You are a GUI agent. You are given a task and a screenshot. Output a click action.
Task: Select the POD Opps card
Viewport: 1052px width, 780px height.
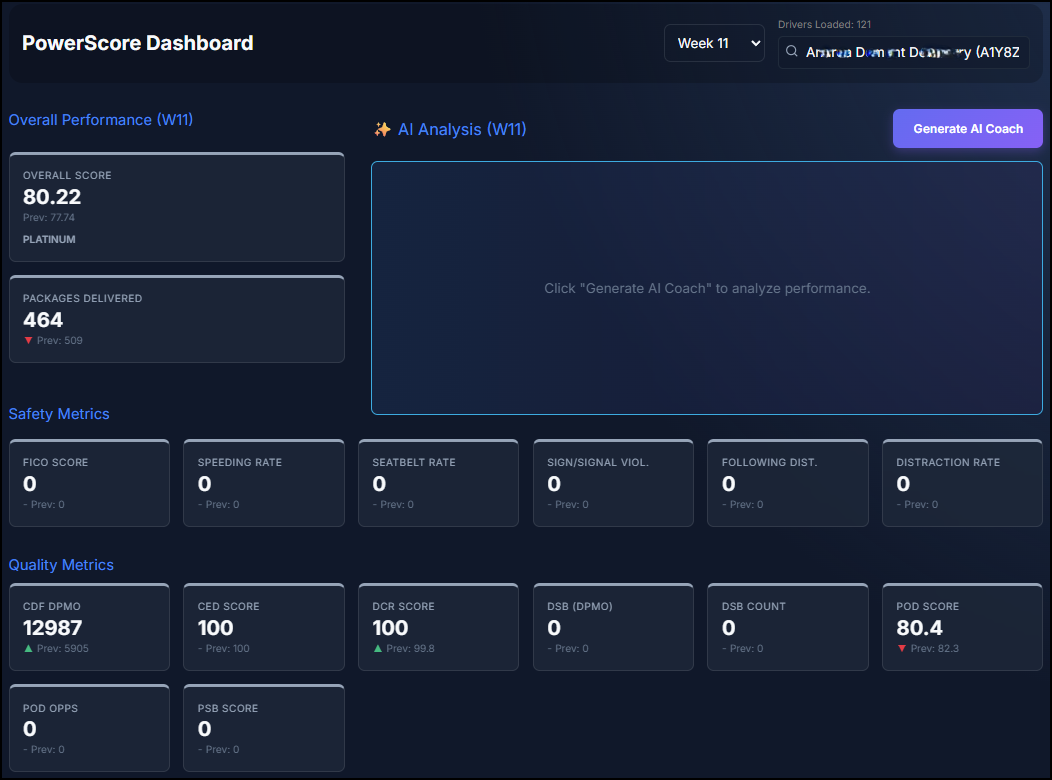(89, 728)
